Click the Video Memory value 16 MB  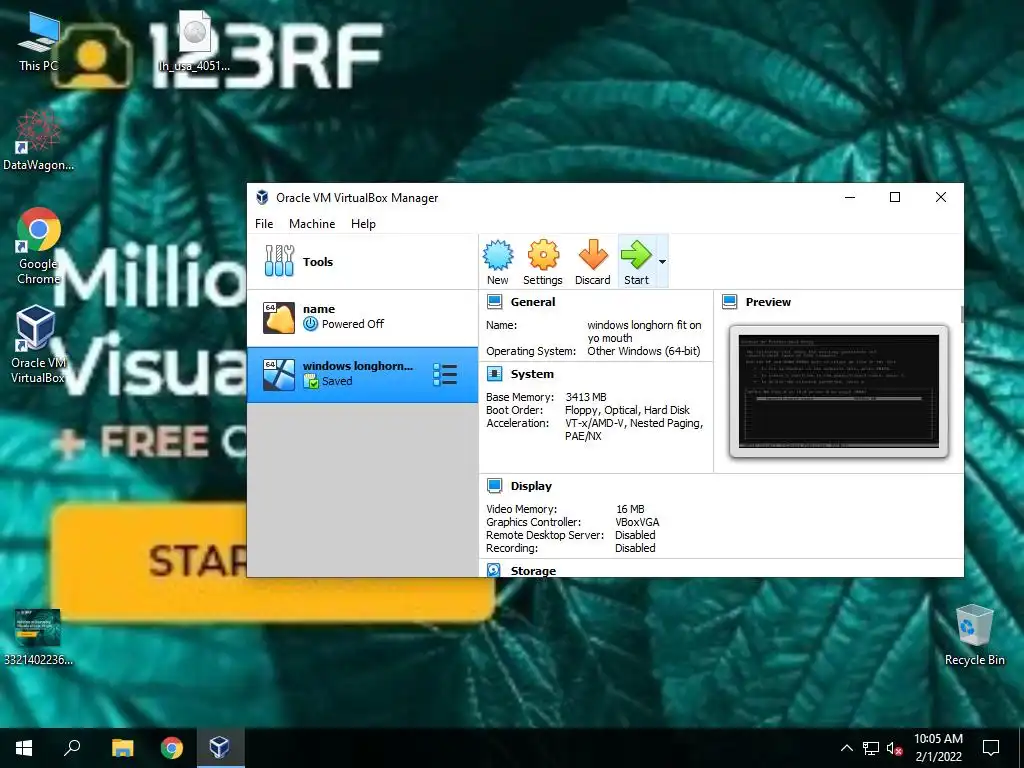tap(630, 509)
